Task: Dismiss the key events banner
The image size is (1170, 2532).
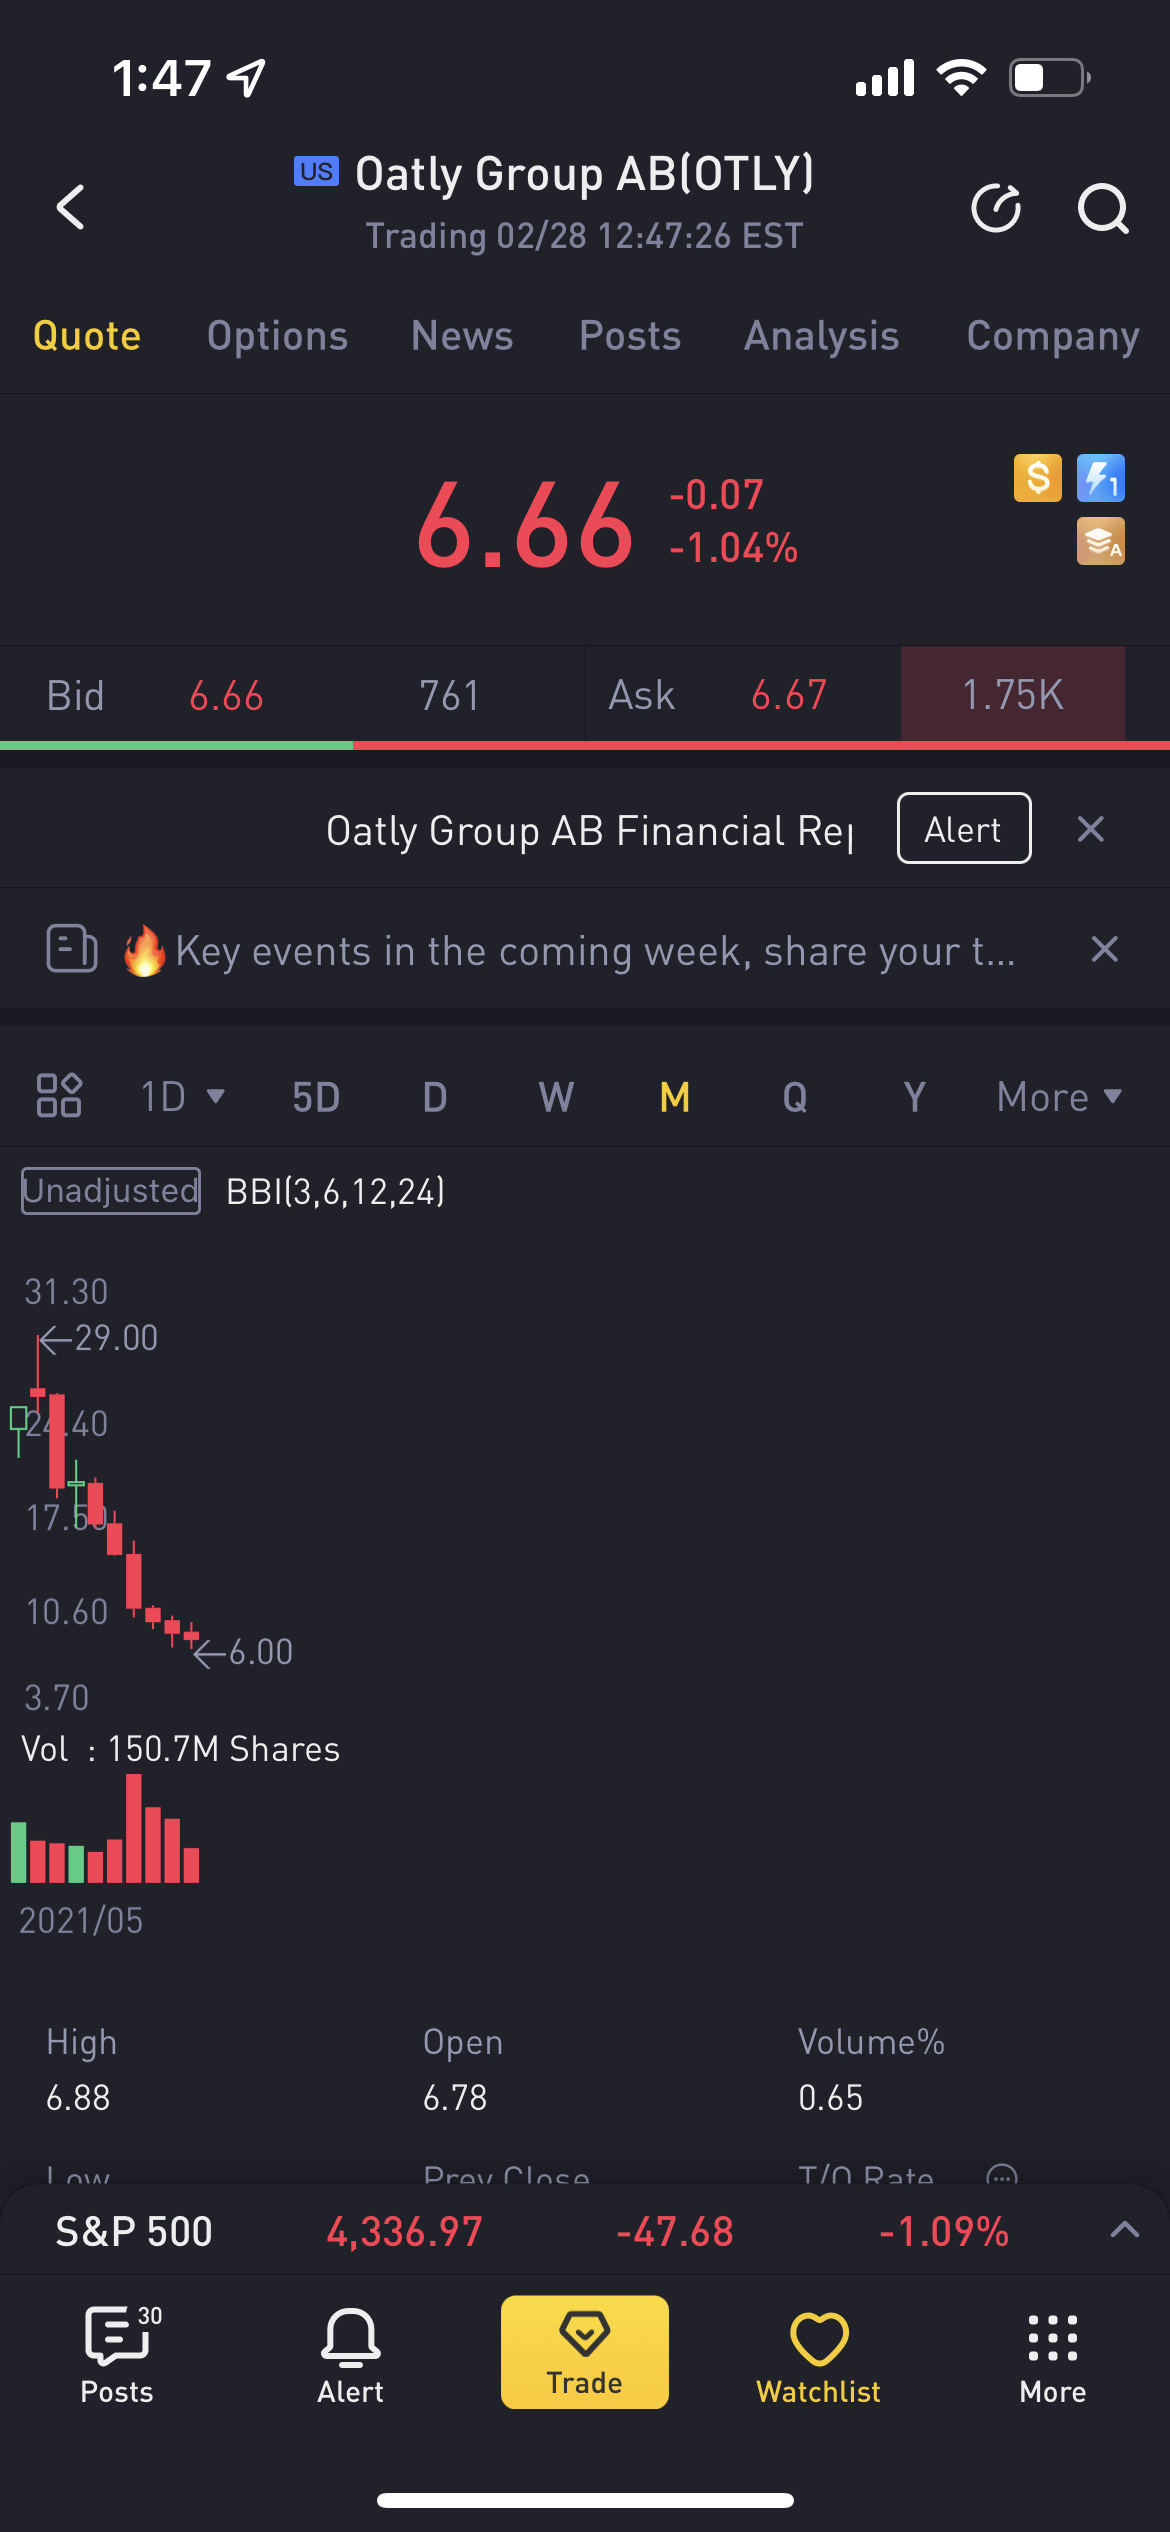Action: [1104, 949]
